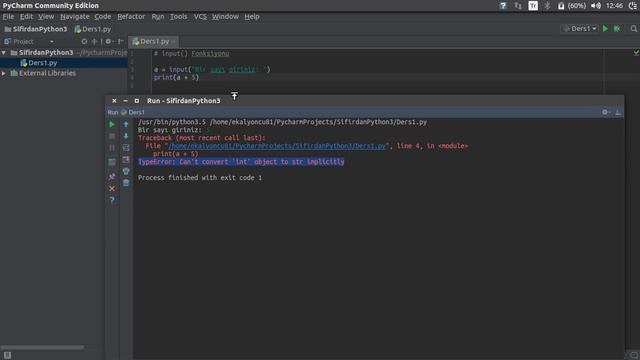Screen dimensions: 640x360
Task: Hide the Run panel with the hide icon
Action: pyautogui.click(x=618, y=112)
